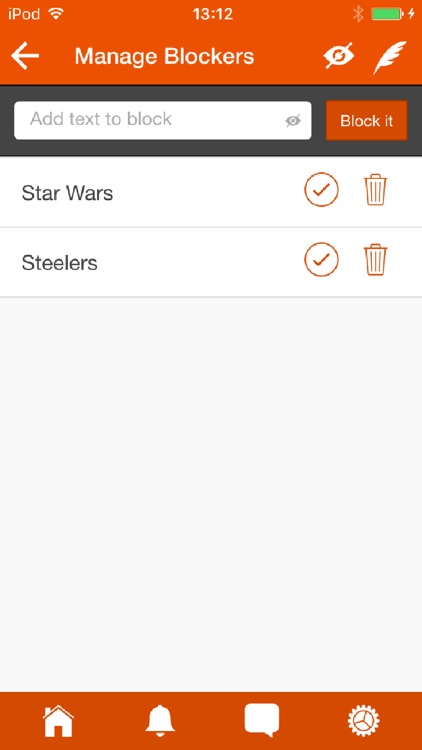Tap the Manage Blockers title
Viewport: 422px width, 750px height.
click(x=165, y=56)
